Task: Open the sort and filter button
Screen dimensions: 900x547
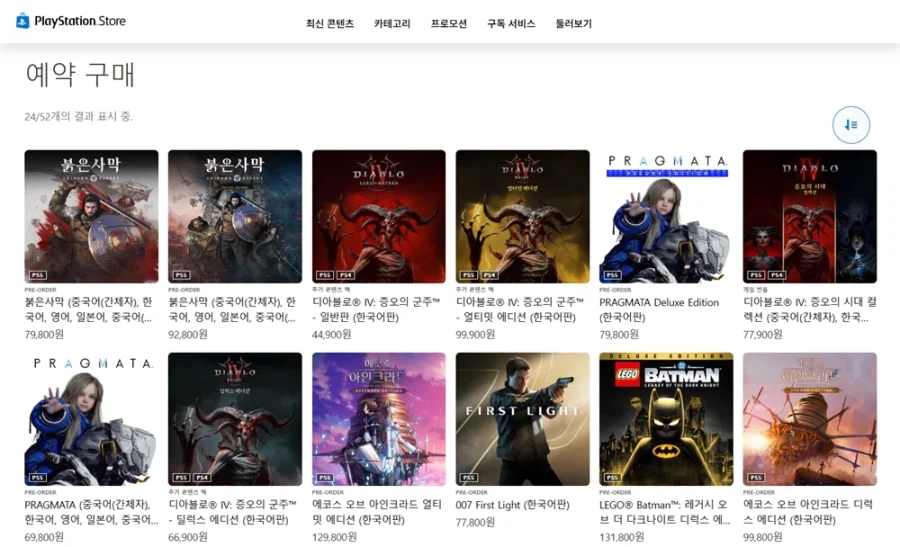Action: [x=851, y=125]
